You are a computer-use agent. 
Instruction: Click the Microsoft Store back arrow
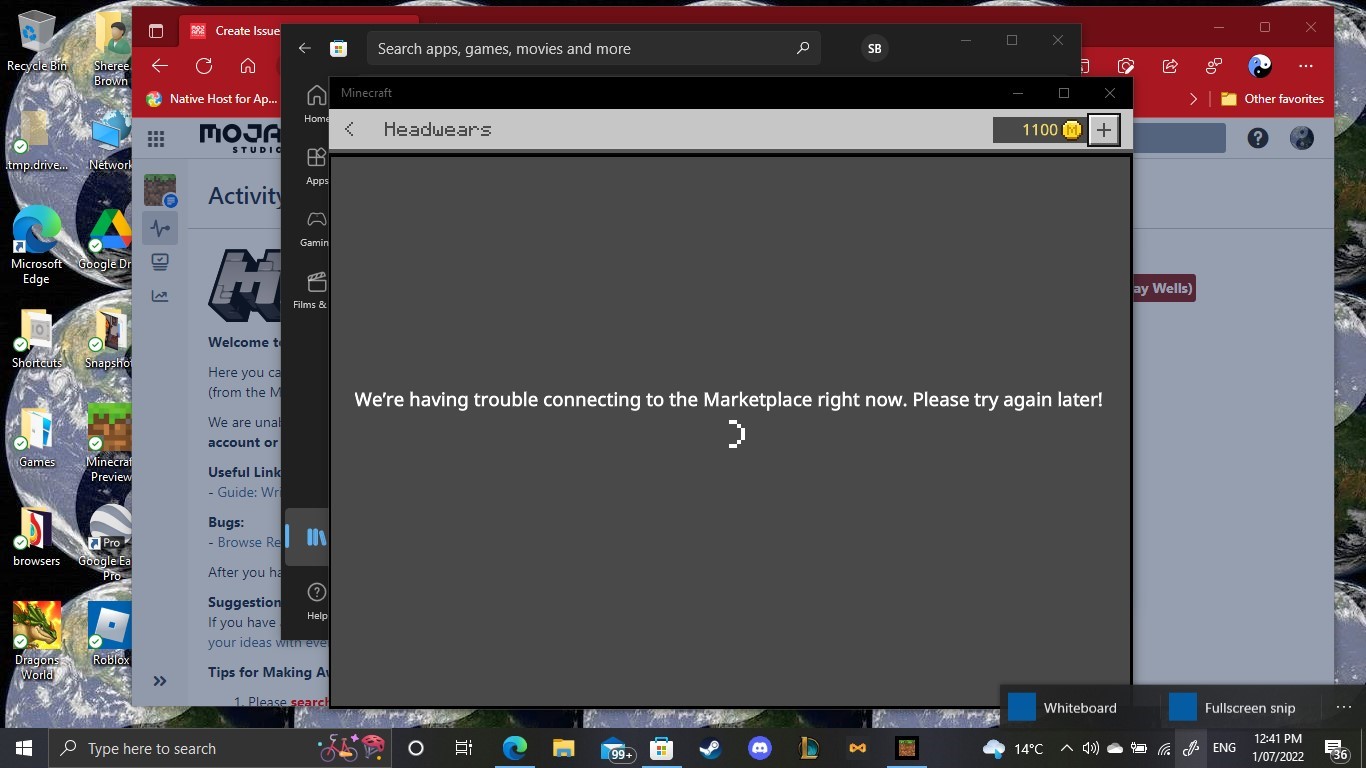305,48
